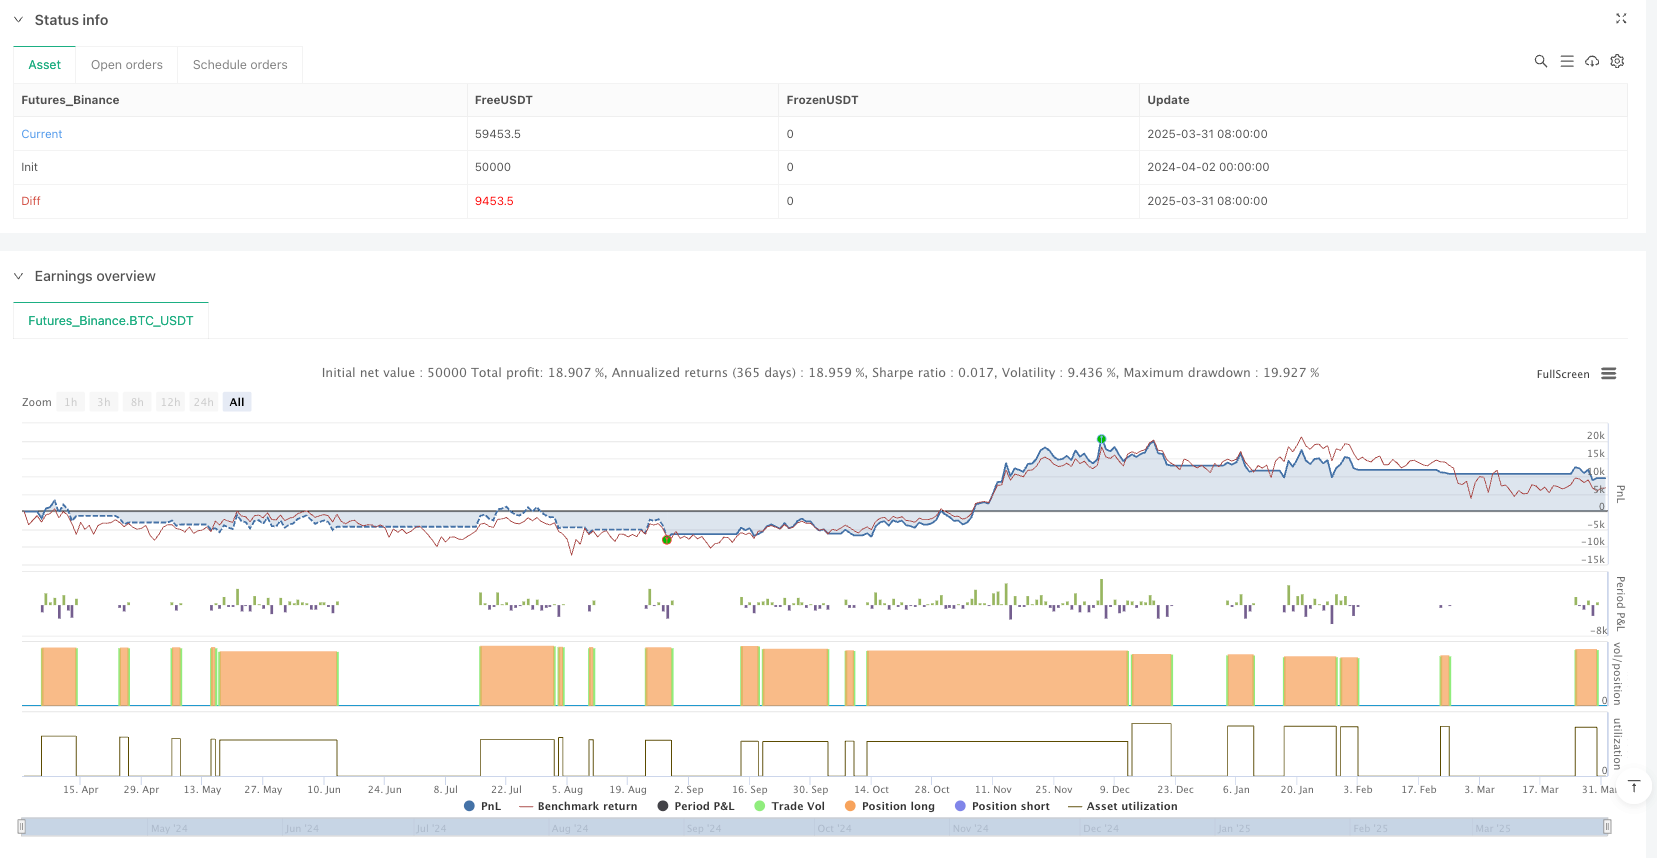1657x858 pixels.
Task: Click the navigator range bar at Oct '24
Action: coord(834,829)
